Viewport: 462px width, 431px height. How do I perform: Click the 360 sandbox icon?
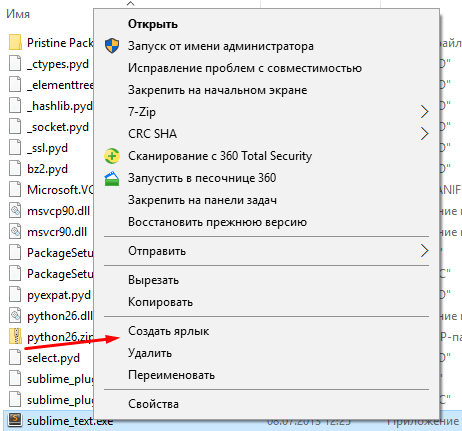coord(112,178)
